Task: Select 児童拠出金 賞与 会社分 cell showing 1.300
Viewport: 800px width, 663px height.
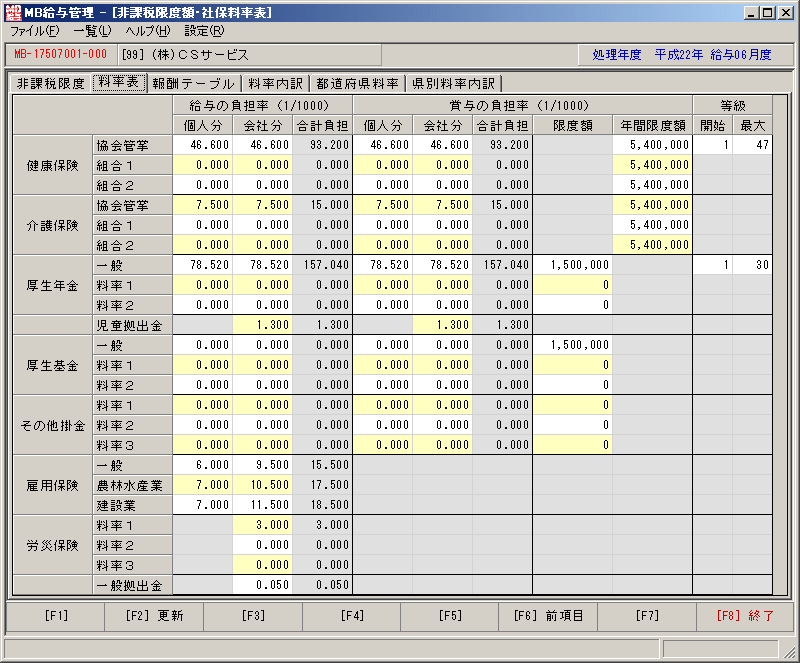Action: point(442,325)
